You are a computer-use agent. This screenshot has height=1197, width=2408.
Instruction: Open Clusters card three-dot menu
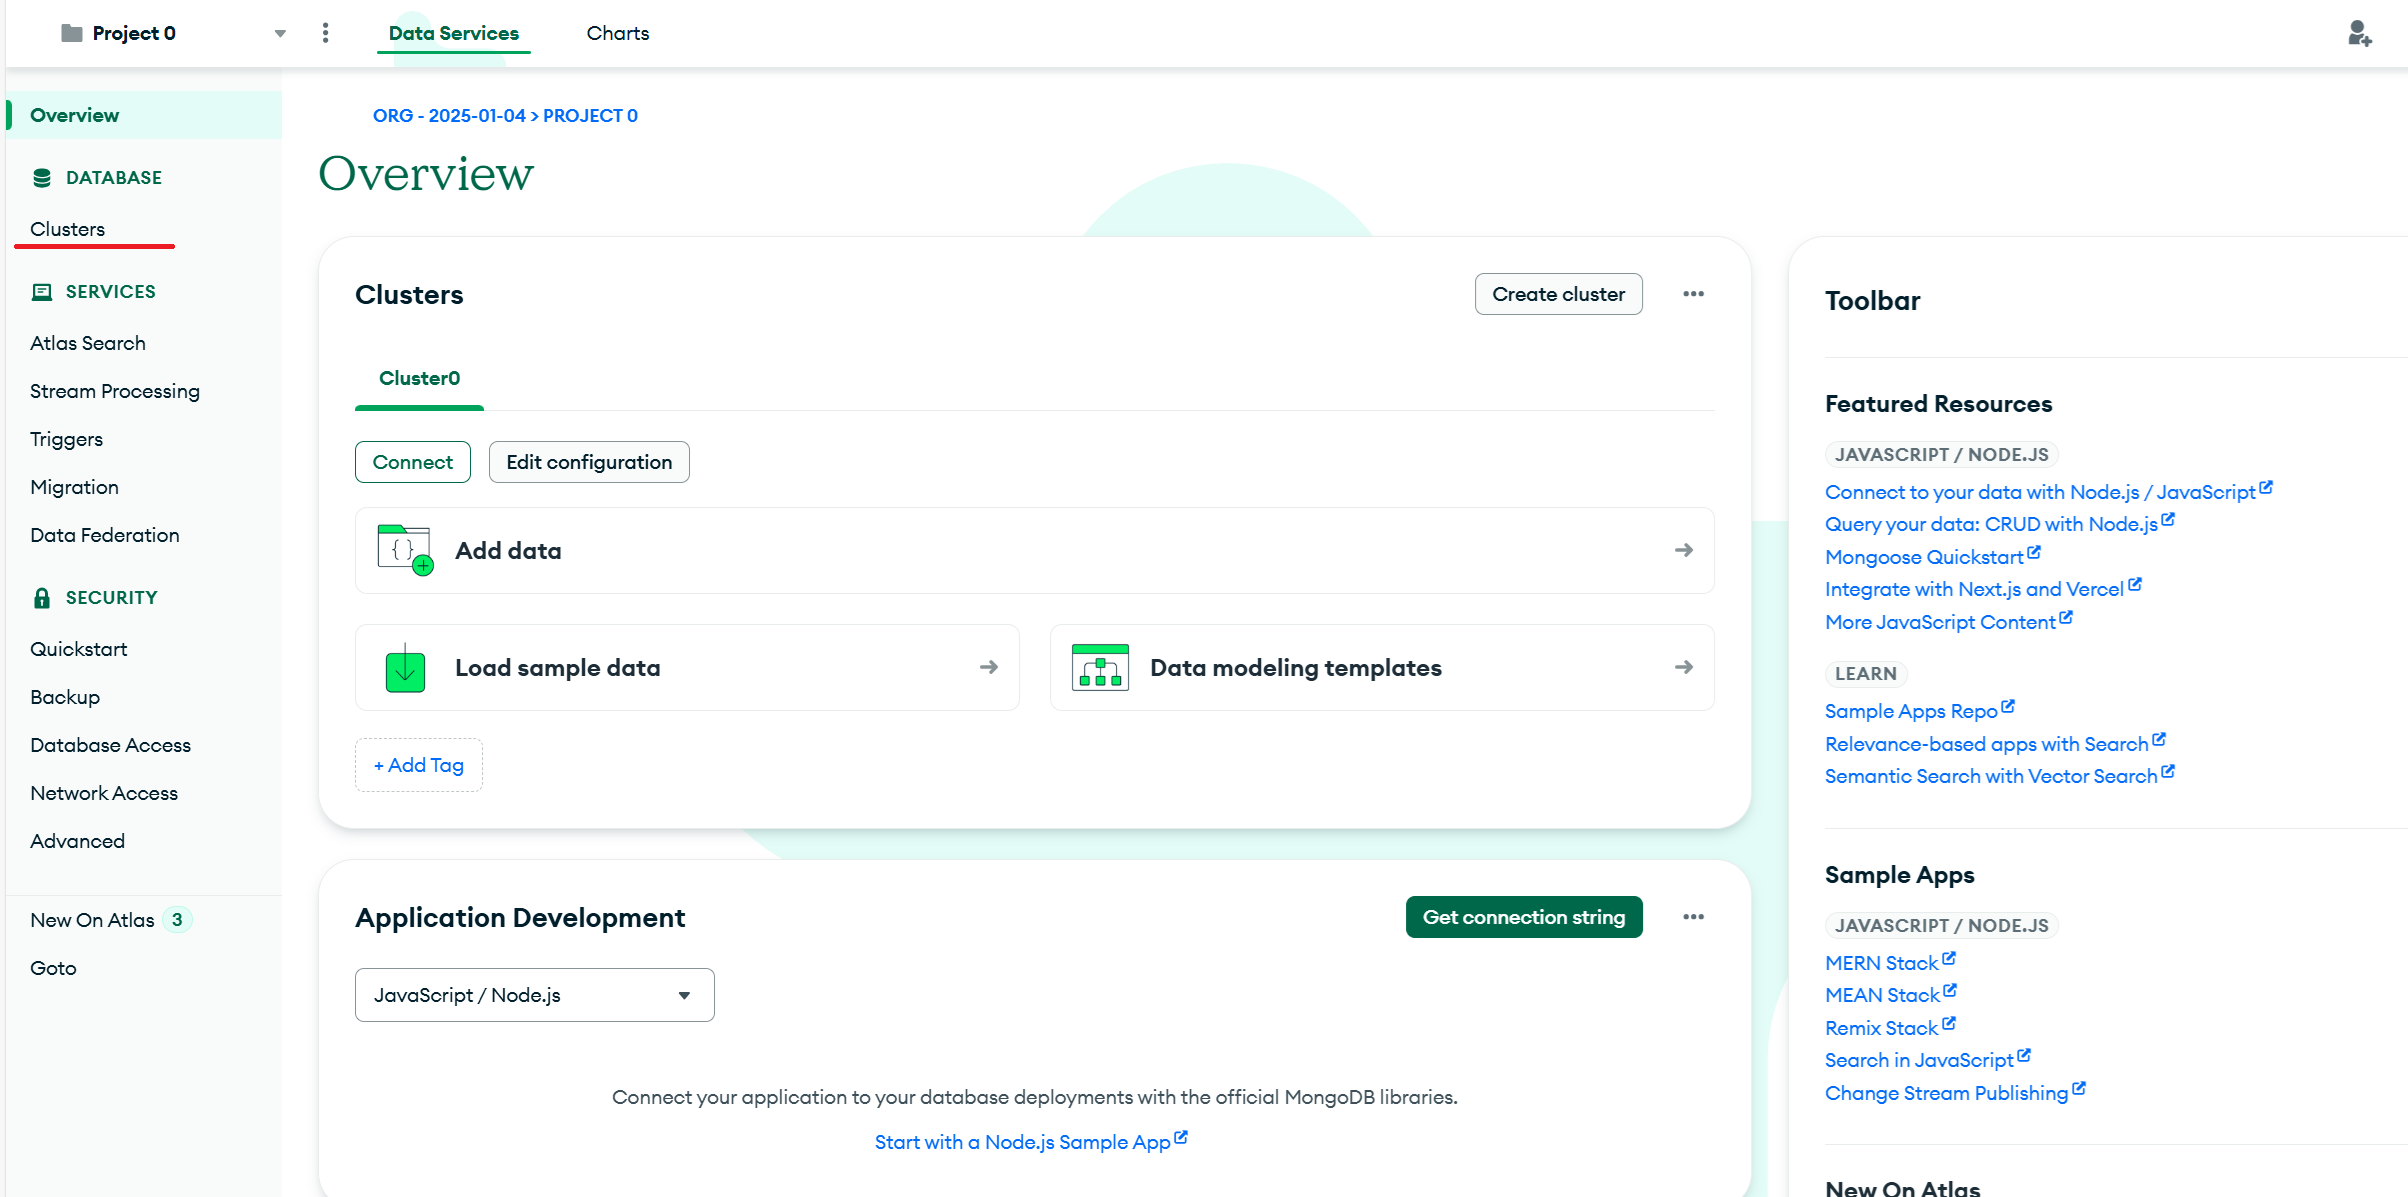[1693, 294]
